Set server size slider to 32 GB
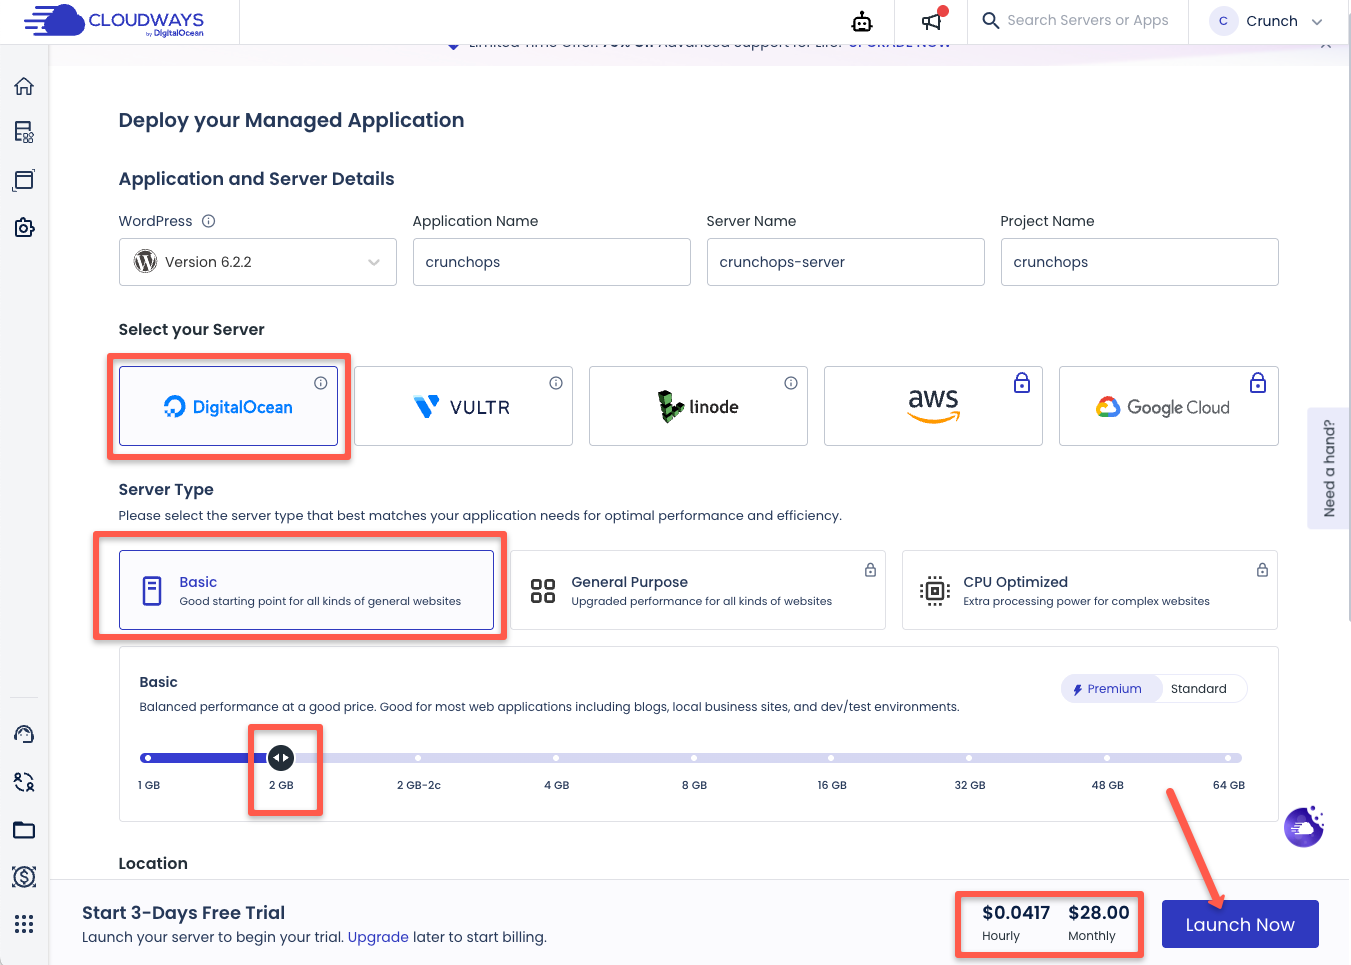 click(969, 758)
